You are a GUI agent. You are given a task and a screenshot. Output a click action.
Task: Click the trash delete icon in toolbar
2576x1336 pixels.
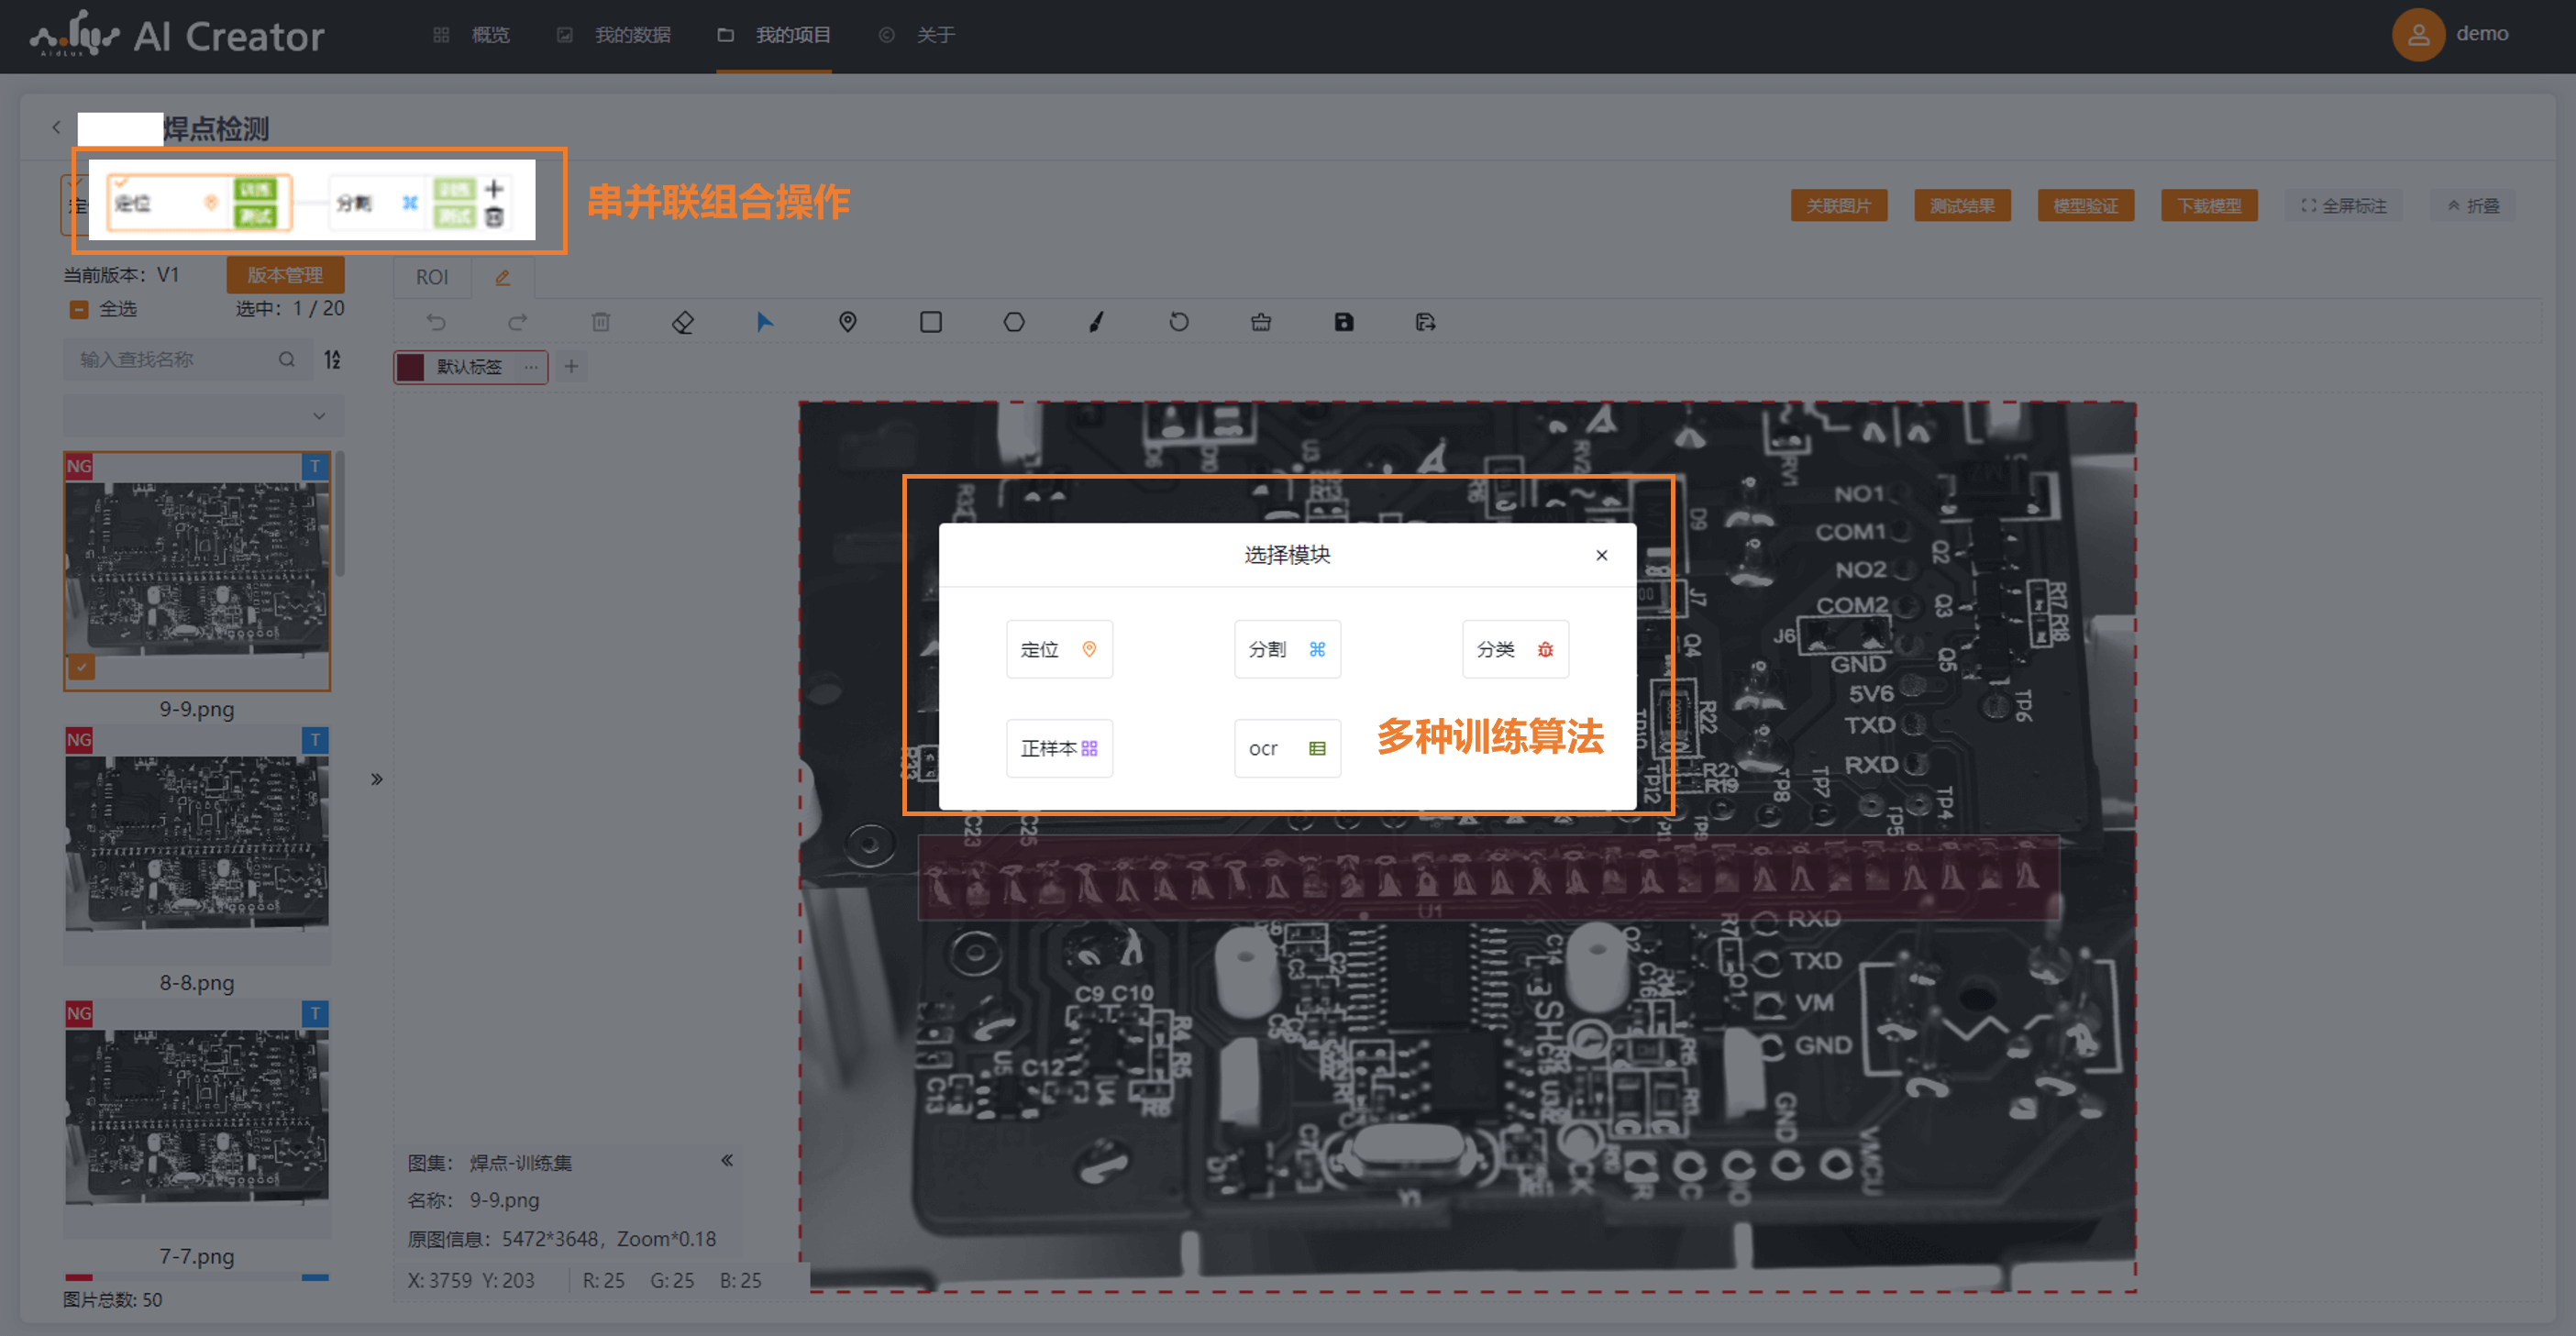[600, 322]
